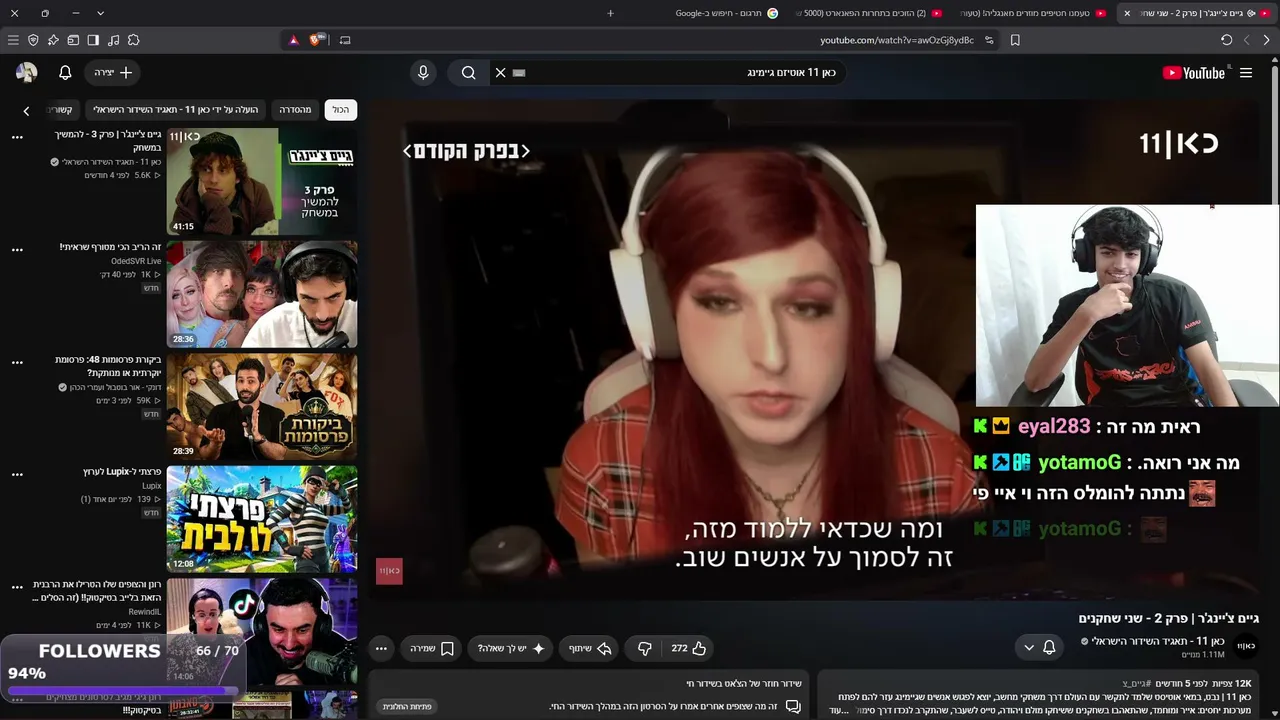Show more filter chips with arrow
The width and height of the screenshot is (1280, 720).
click(26, 110)
